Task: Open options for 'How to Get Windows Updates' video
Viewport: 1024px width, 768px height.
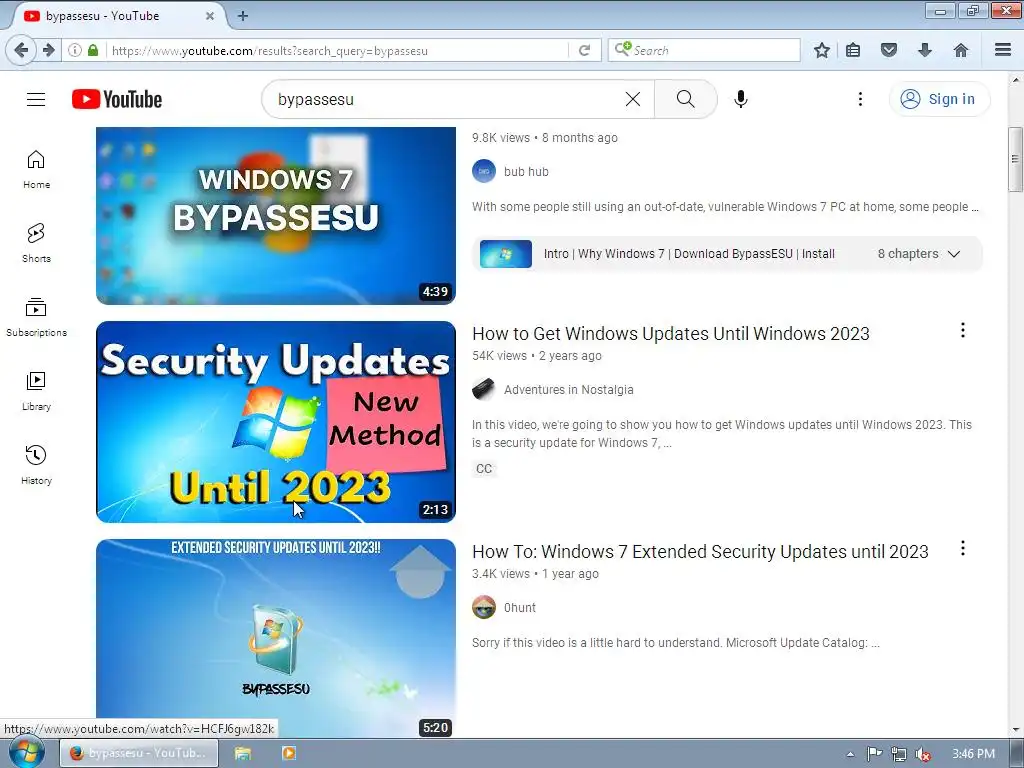Action: [963, 330]
